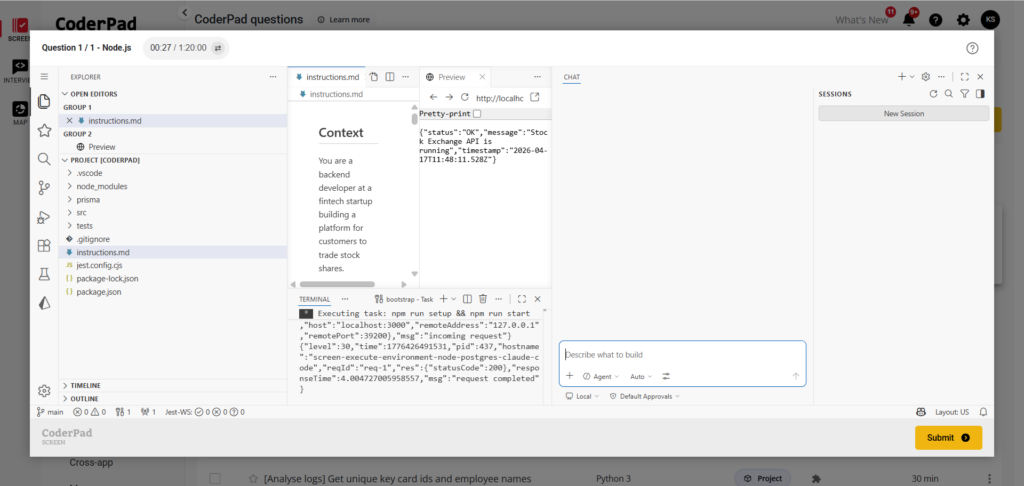Split the instructions.md editor to the right

389,76
